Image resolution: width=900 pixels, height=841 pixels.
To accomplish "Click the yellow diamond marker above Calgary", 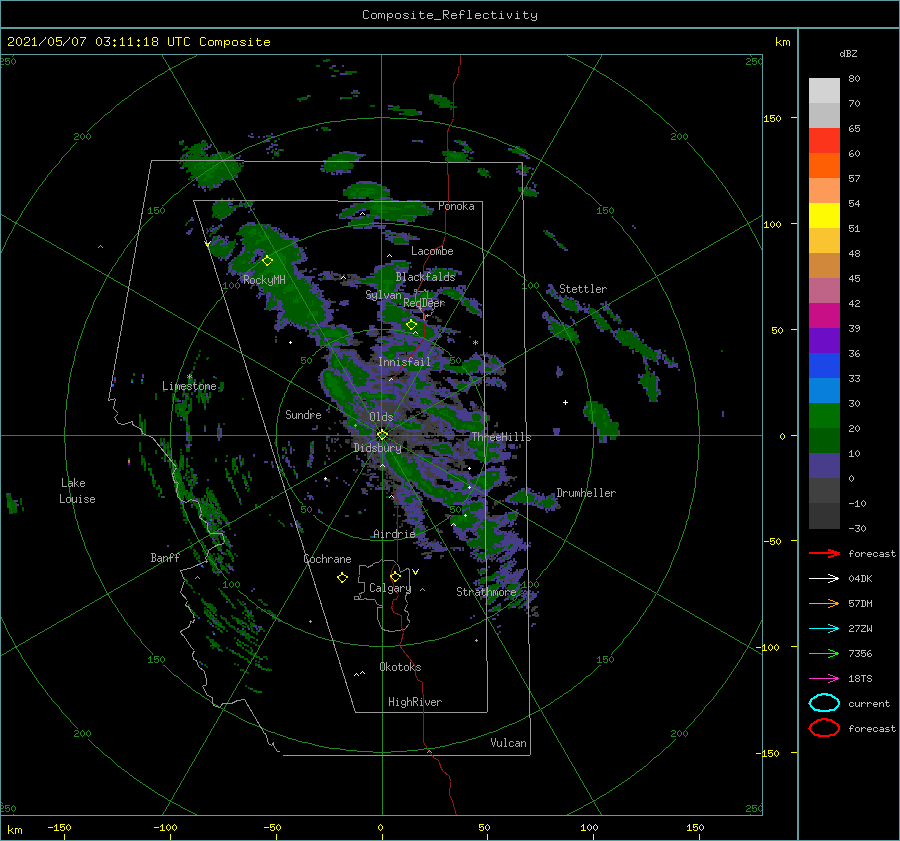I will click(395, 576).
